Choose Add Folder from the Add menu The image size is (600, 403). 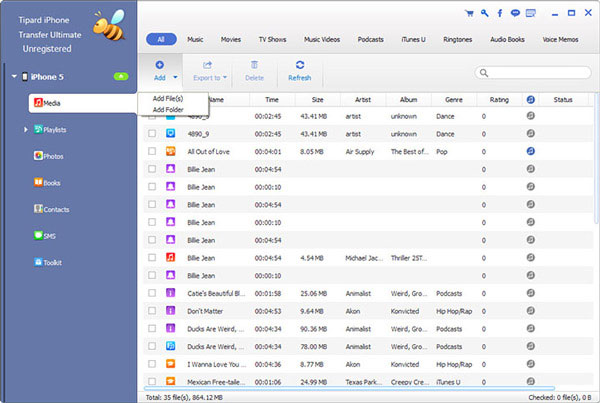pyautogui.click(x=169, y=108)
